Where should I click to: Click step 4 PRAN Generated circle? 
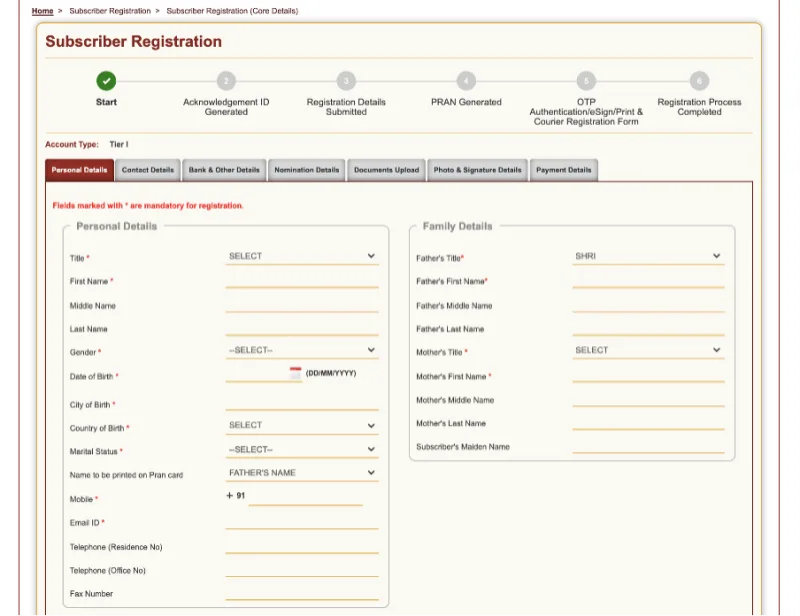[466, 81]
